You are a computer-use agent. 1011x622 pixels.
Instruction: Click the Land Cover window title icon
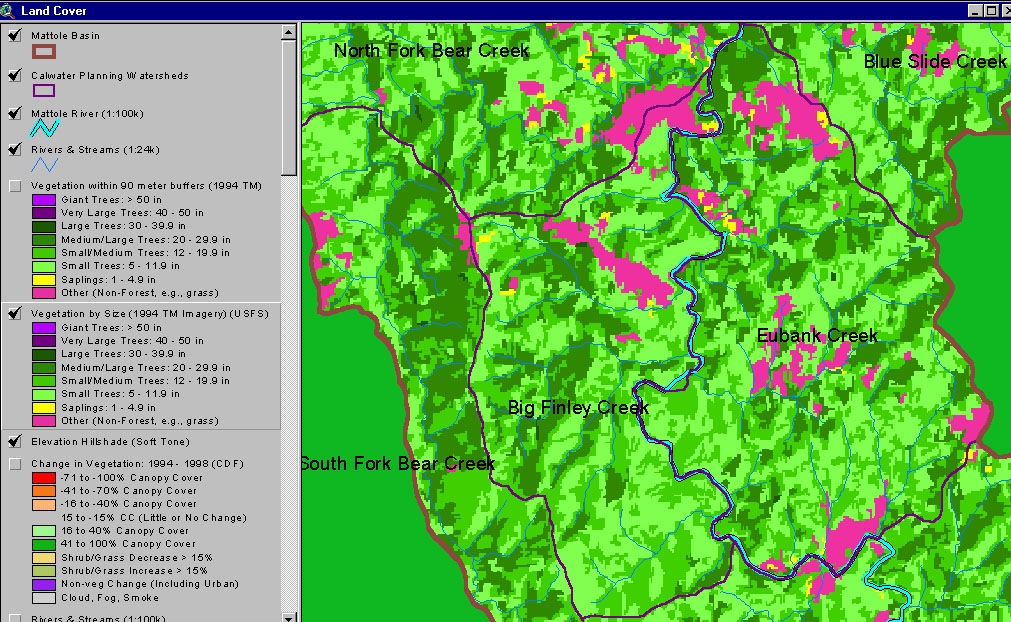tap(7, 10)
